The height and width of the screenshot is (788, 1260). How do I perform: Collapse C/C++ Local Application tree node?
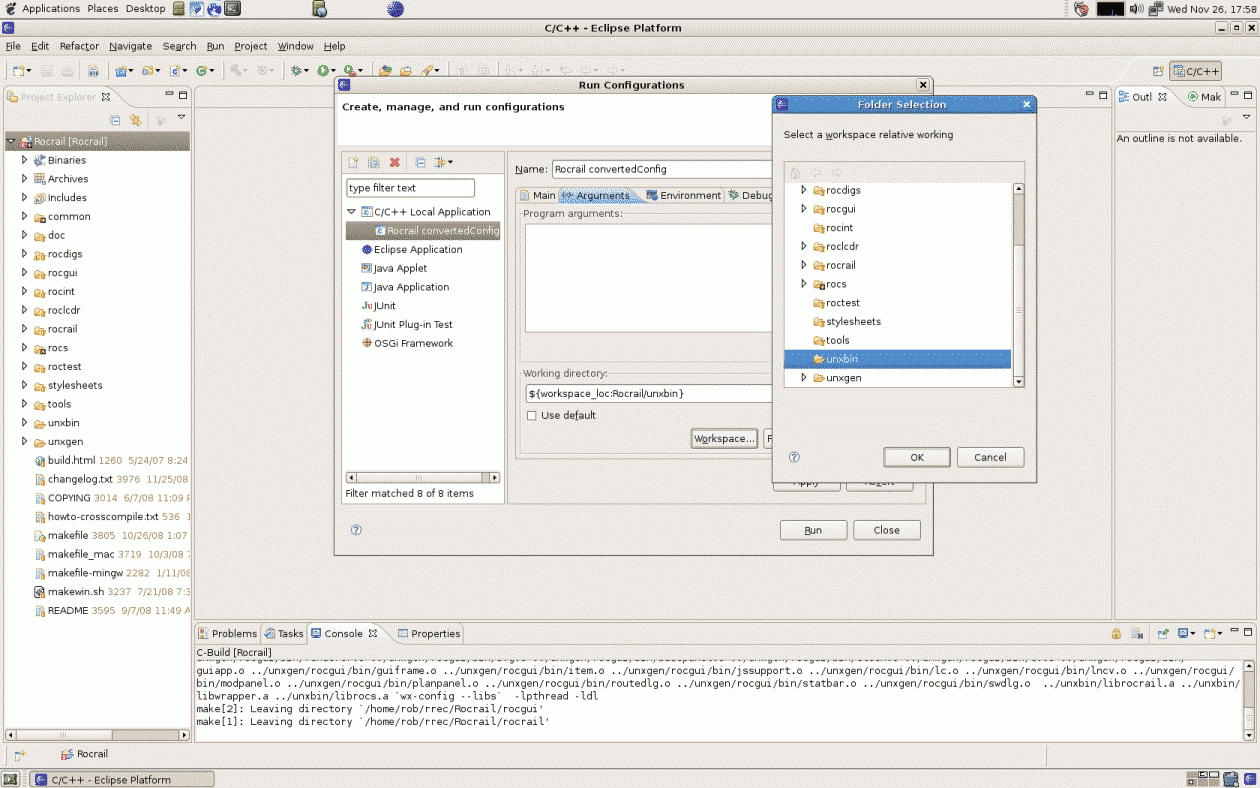point(352,212)
